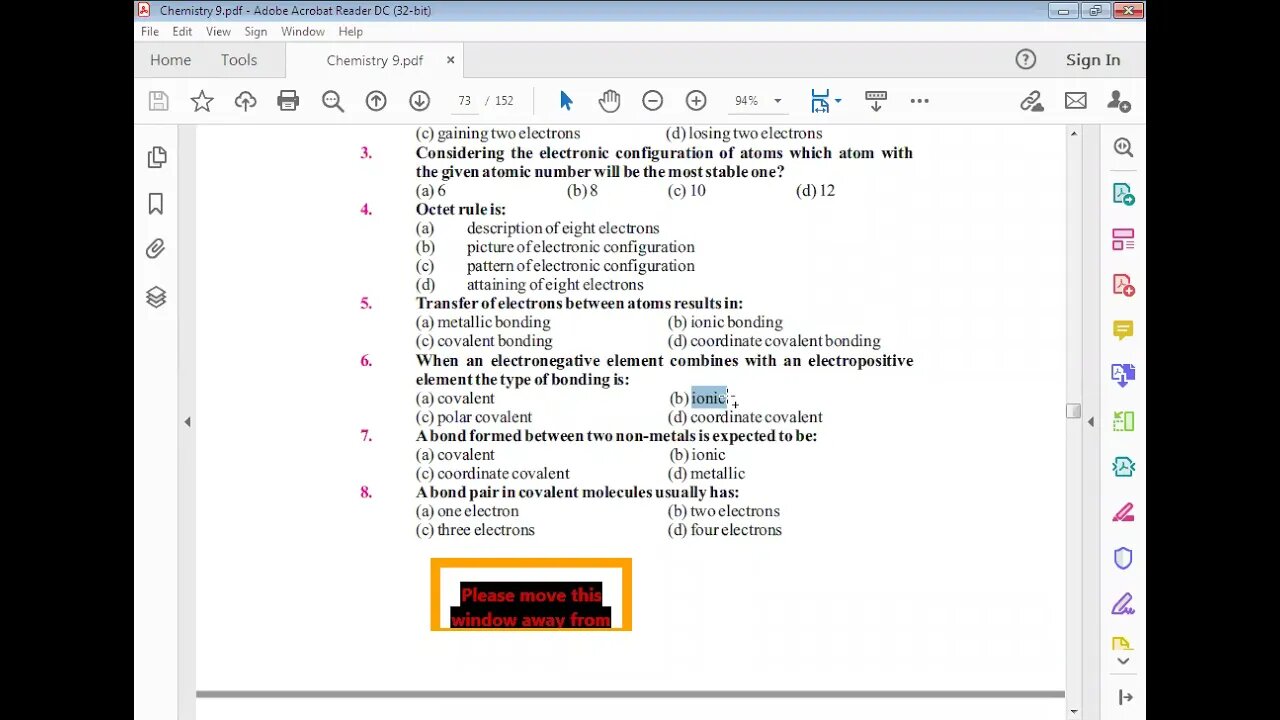Open the Fill & Sign pen tool
Viewport: 1280px width, 720px height.
click(1123, 604)
